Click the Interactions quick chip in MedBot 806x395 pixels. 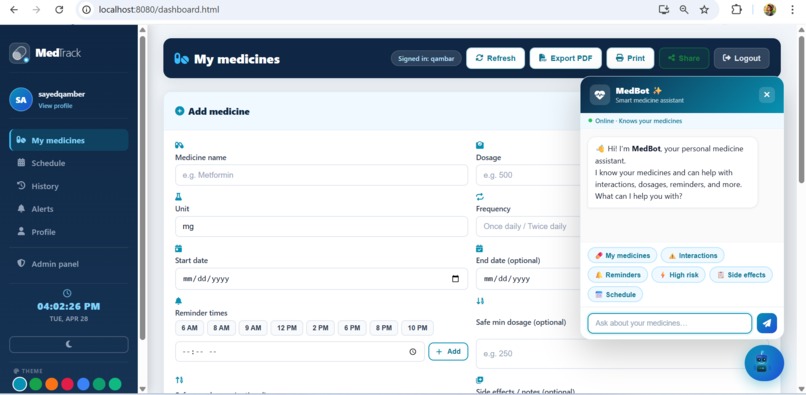[692, 255]
